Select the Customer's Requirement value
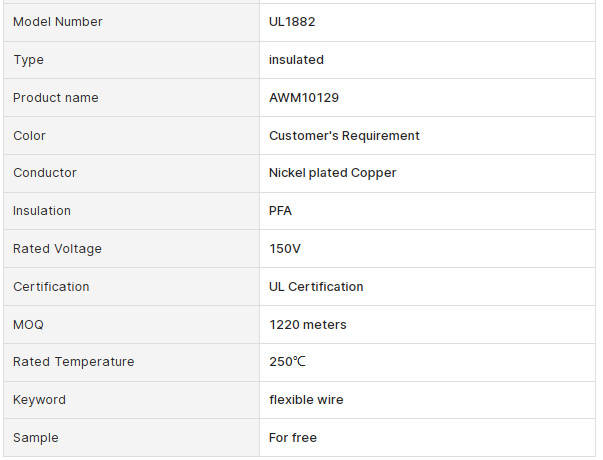The height and width of the screenshot is (460, 603). (344, 136)
